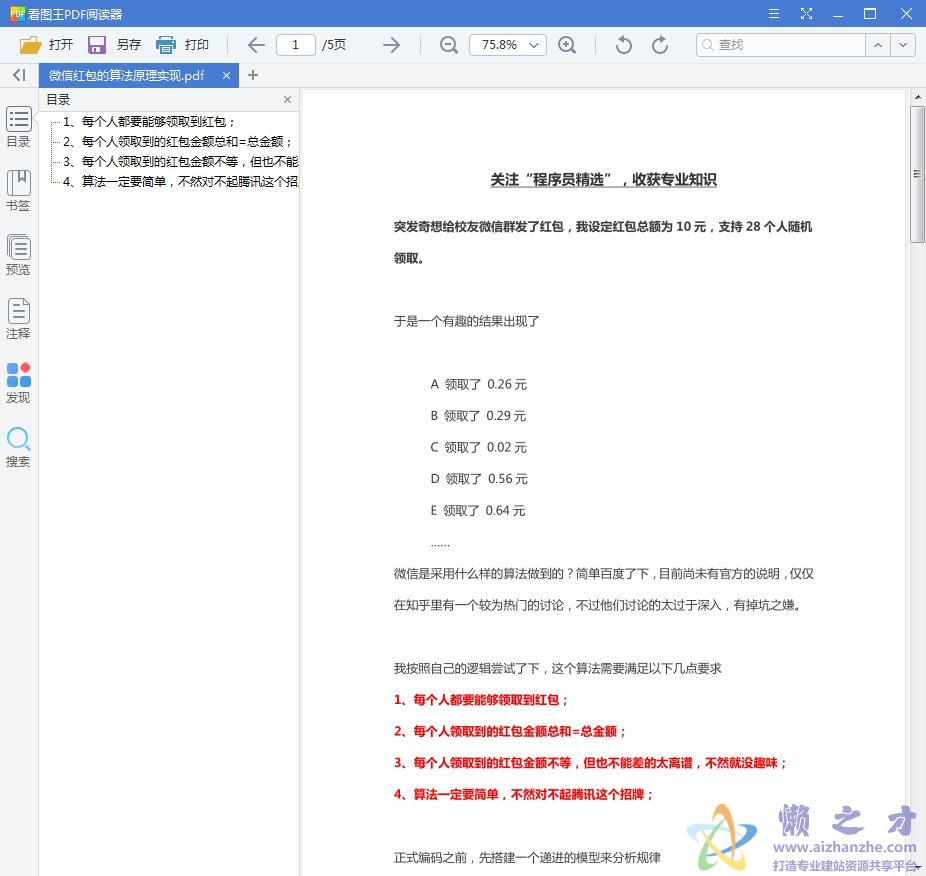The height and width of the screenshot is (876, 926).
Task: Print the document with 打印
Action: 182,45
